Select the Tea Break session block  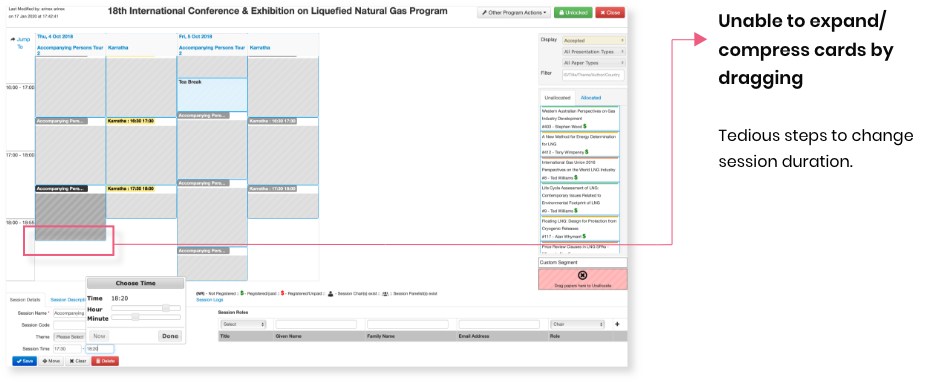pyautogui.click(x=212, y=94)
